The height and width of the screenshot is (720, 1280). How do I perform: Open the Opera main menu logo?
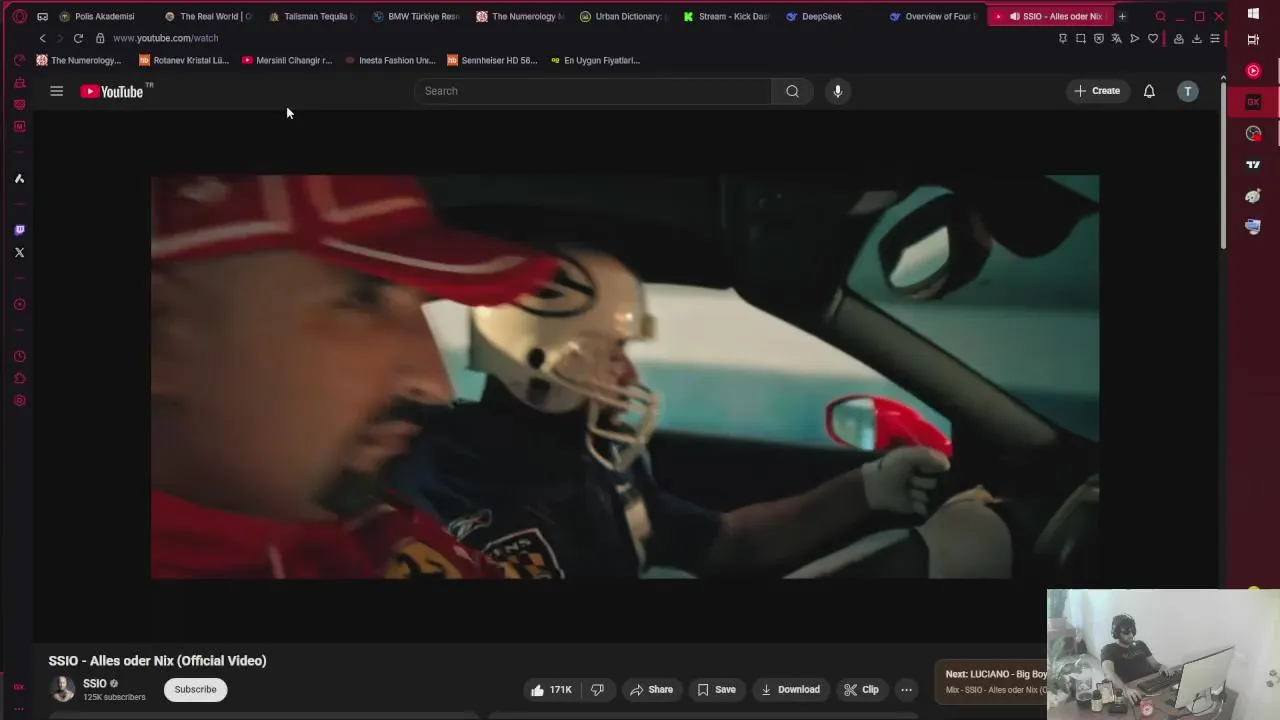[19, 16]
